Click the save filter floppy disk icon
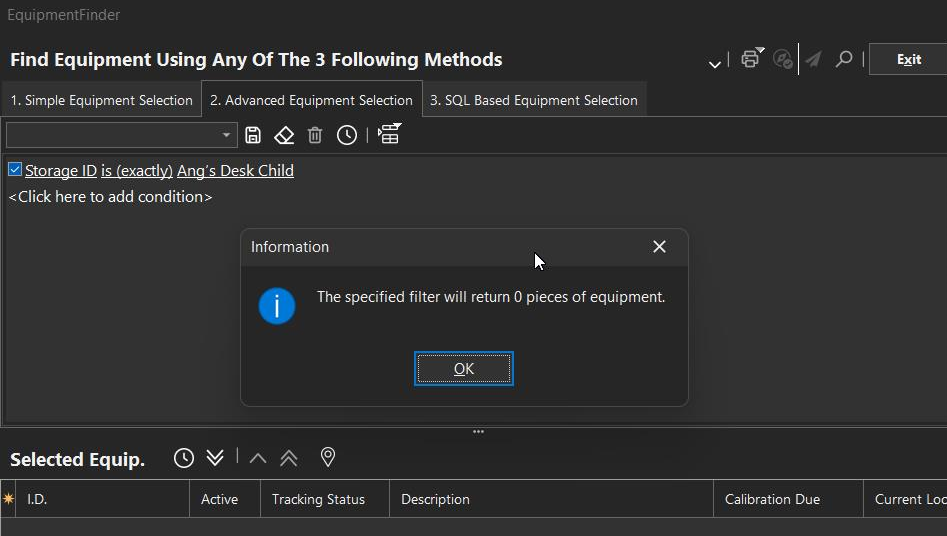 (x=253, y=135)
